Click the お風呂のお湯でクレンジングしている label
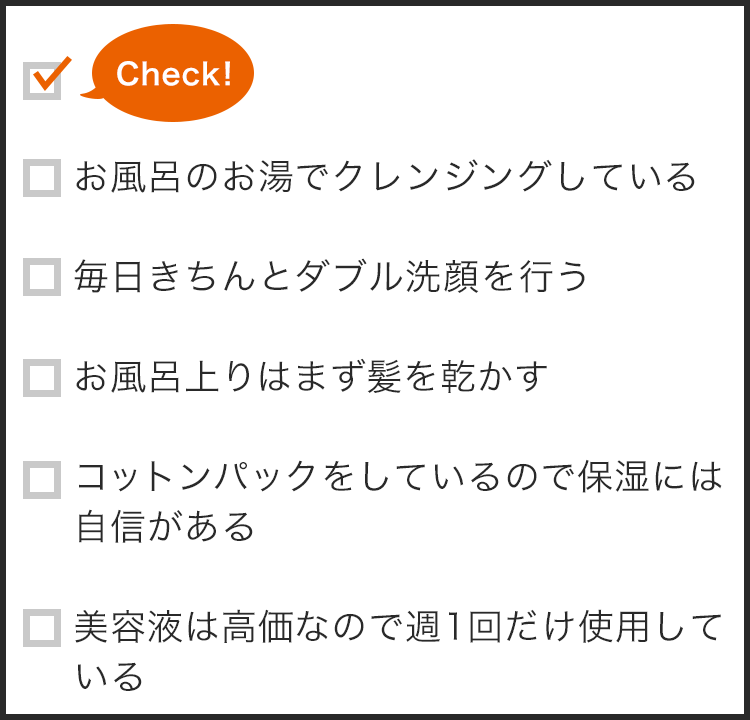The width and height of the screenshot is (750, 720). click(x=386, y=177)
